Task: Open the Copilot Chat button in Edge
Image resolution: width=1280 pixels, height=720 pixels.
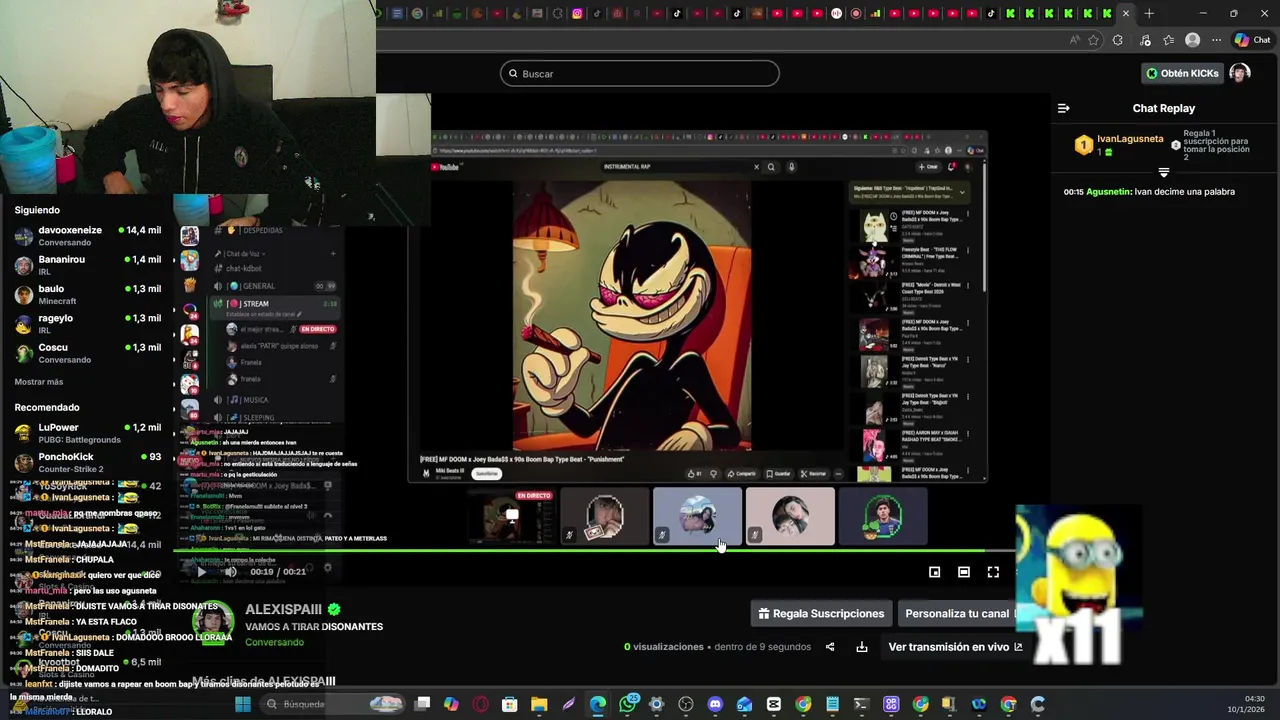Action: (1252, 40)
